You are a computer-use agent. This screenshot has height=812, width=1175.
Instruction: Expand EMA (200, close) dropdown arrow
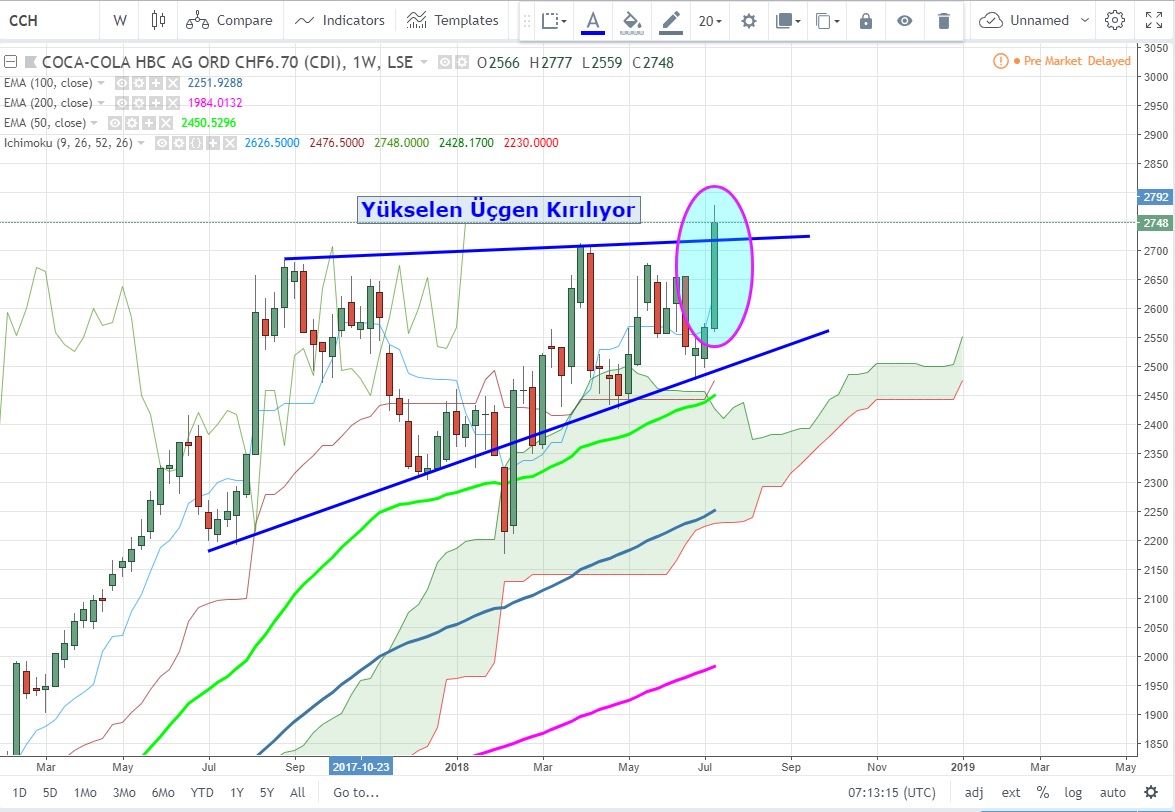pyautogui.click(x=101, y=103)
